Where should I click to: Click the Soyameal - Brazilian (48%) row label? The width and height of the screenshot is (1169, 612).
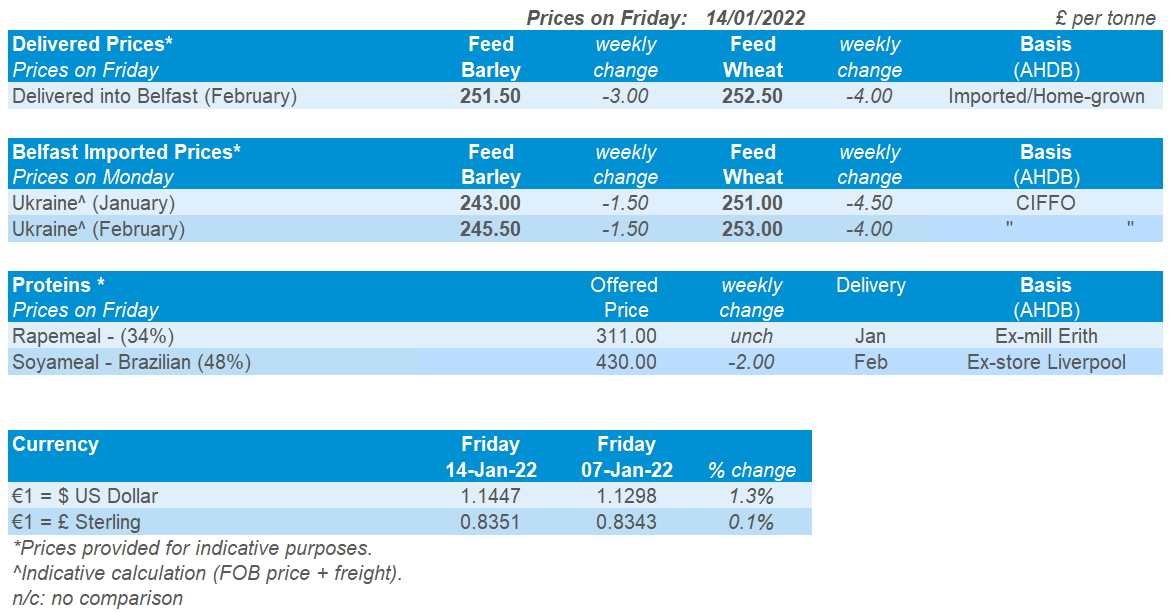(x=131, y=362)
